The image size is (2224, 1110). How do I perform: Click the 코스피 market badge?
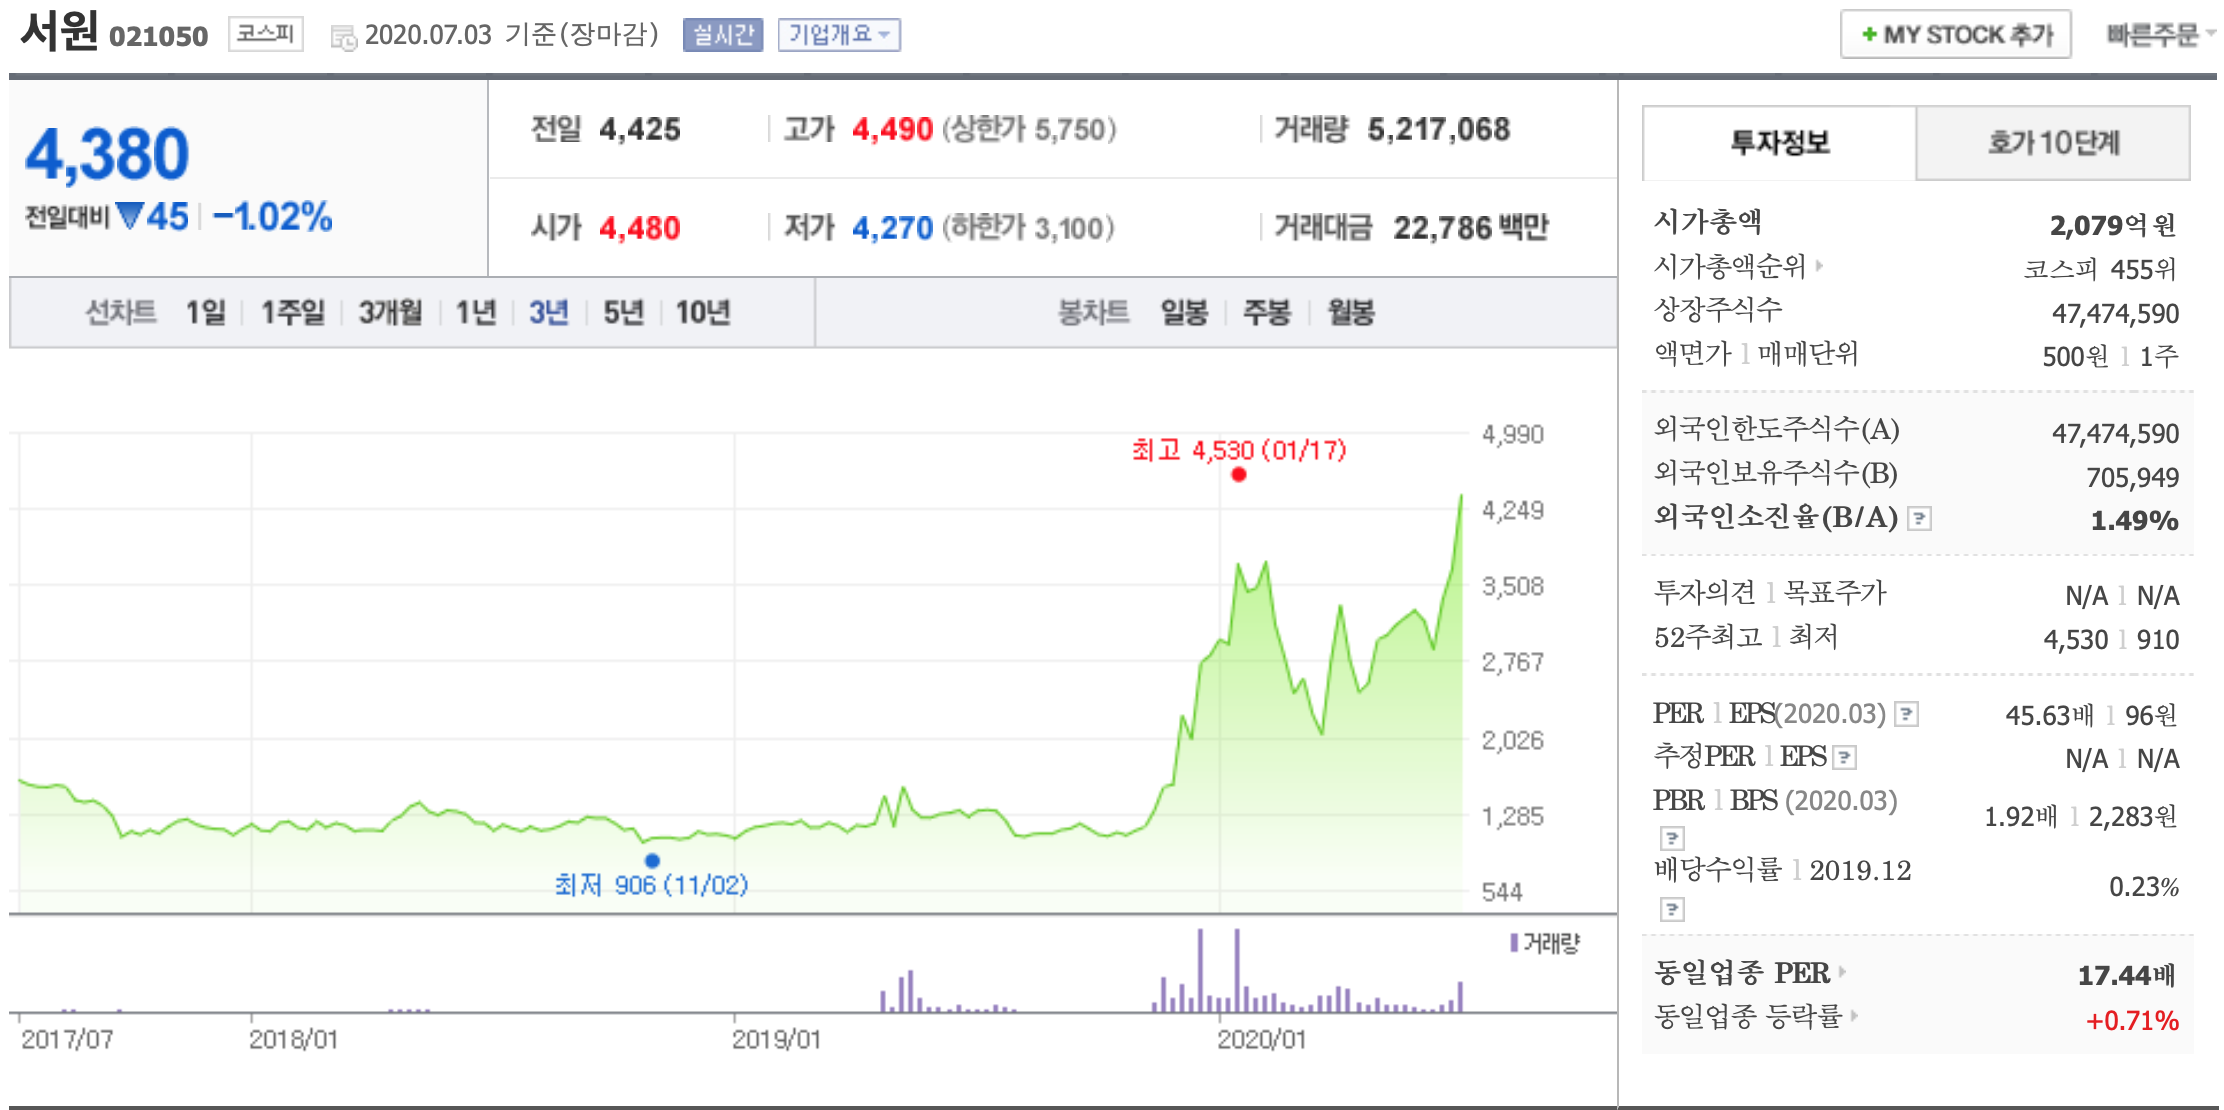265,34
